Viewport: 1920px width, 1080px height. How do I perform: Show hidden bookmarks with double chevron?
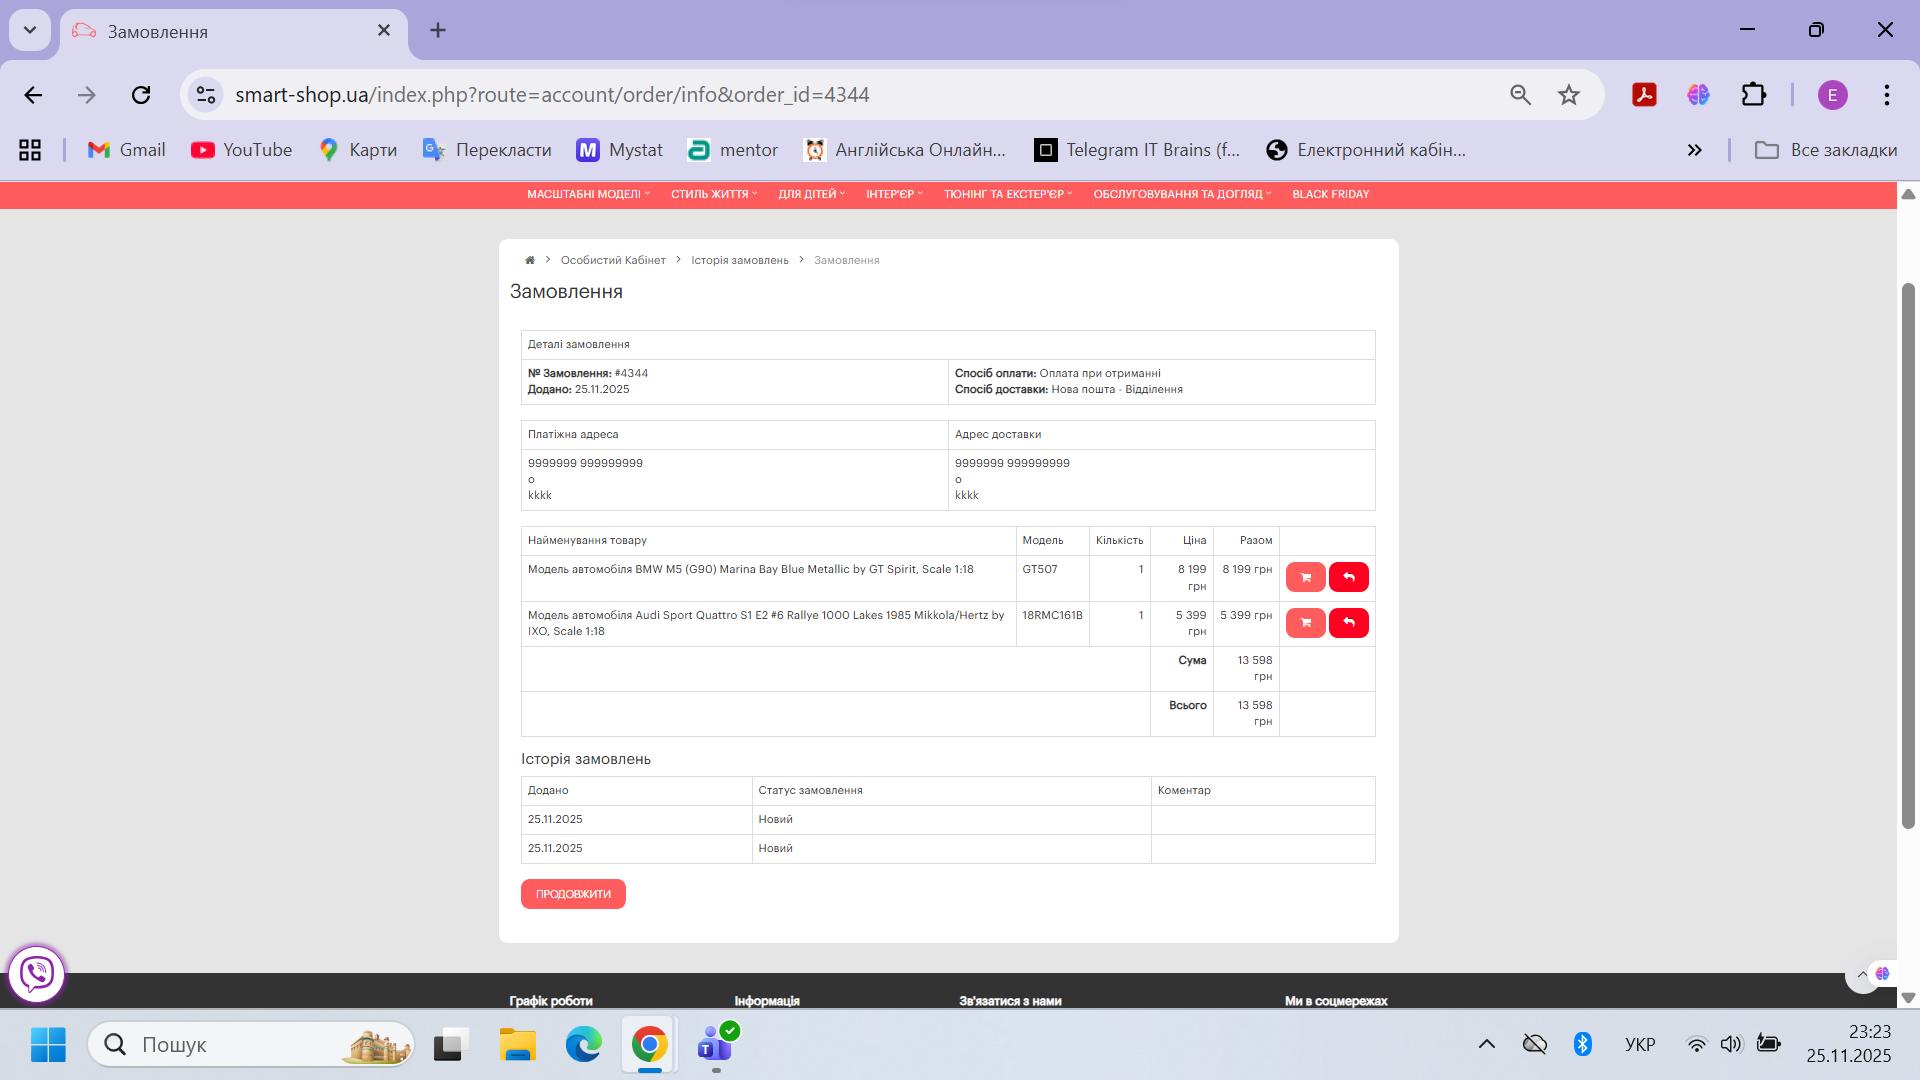(x=1694, y=150)
